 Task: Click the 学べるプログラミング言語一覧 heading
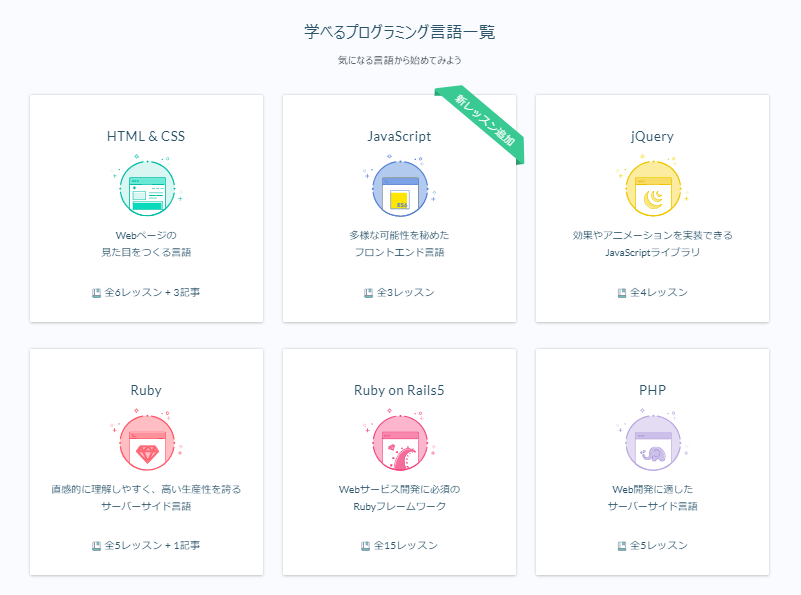[x=399, y=32]
